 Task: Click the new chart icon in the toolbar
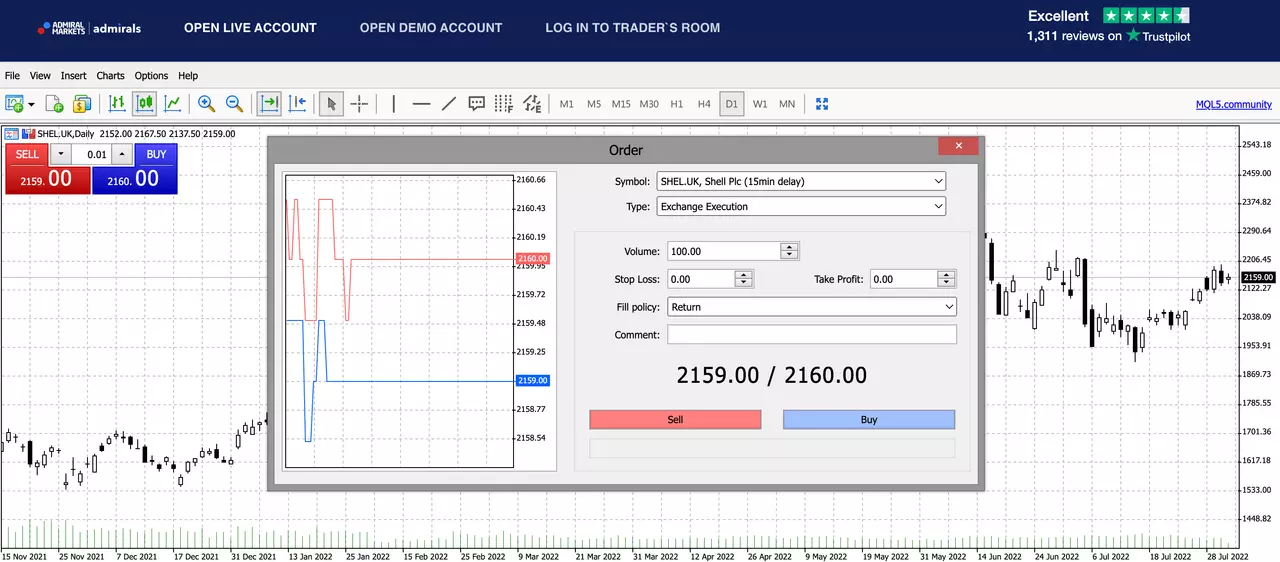click(x=14, y=103)
